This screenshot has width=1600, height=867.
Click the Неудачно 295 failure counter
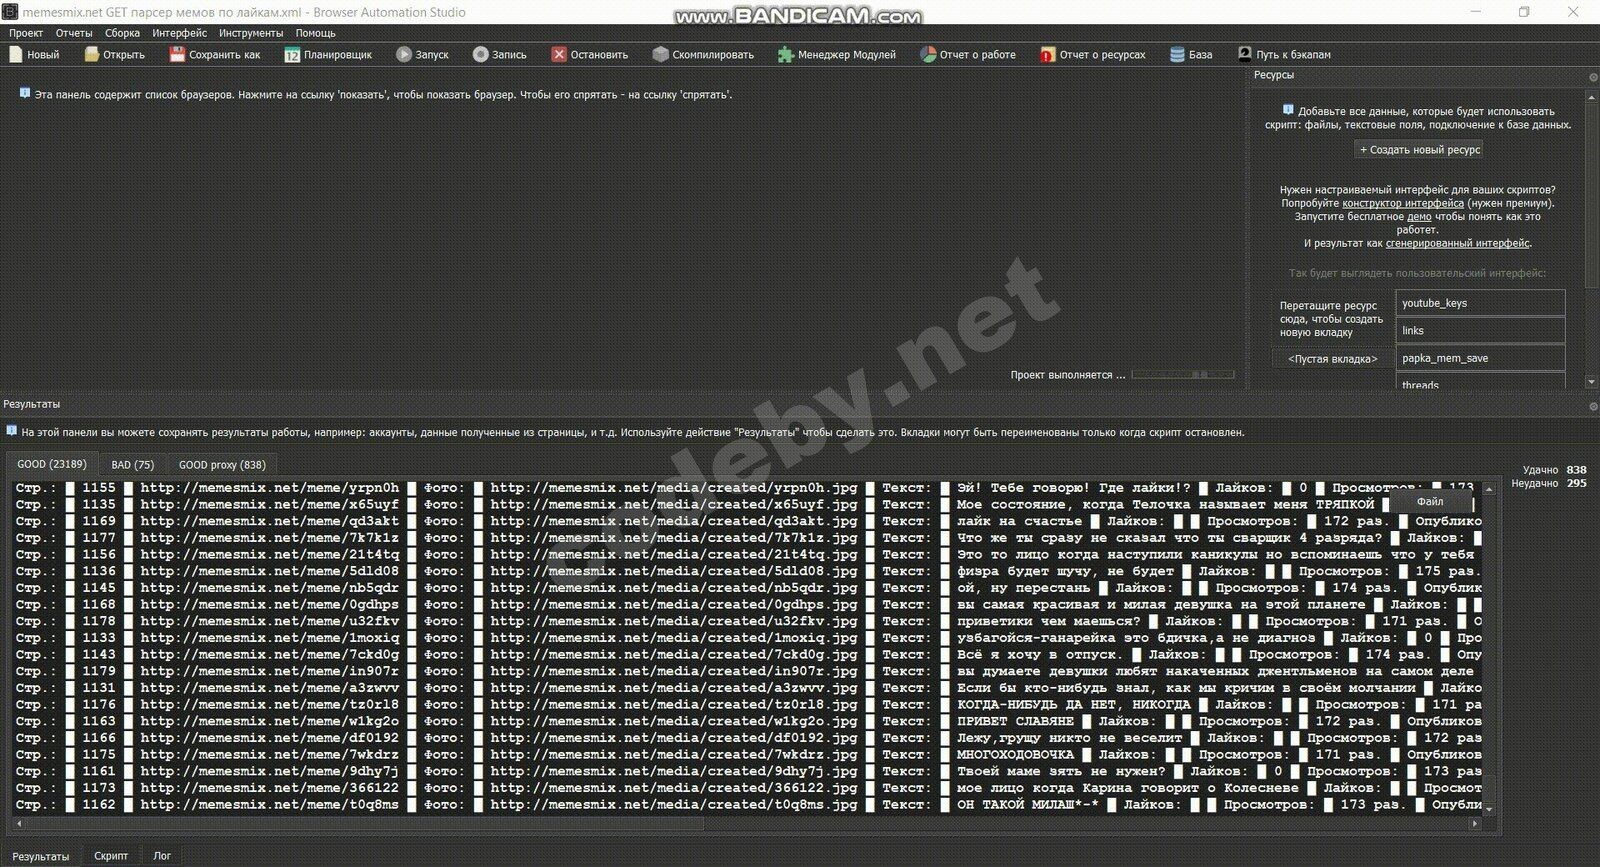1548,483
